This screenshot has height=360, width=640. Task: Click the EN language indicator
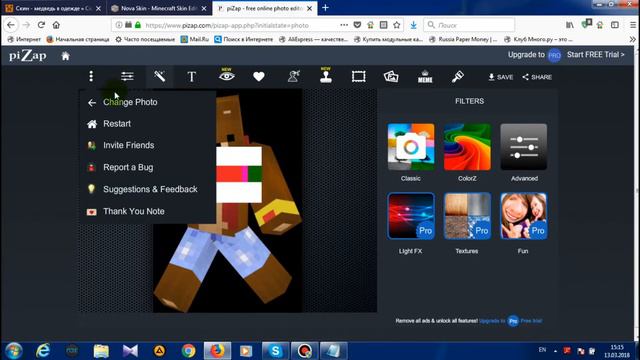pyautogui.click(x=542, y=350)
